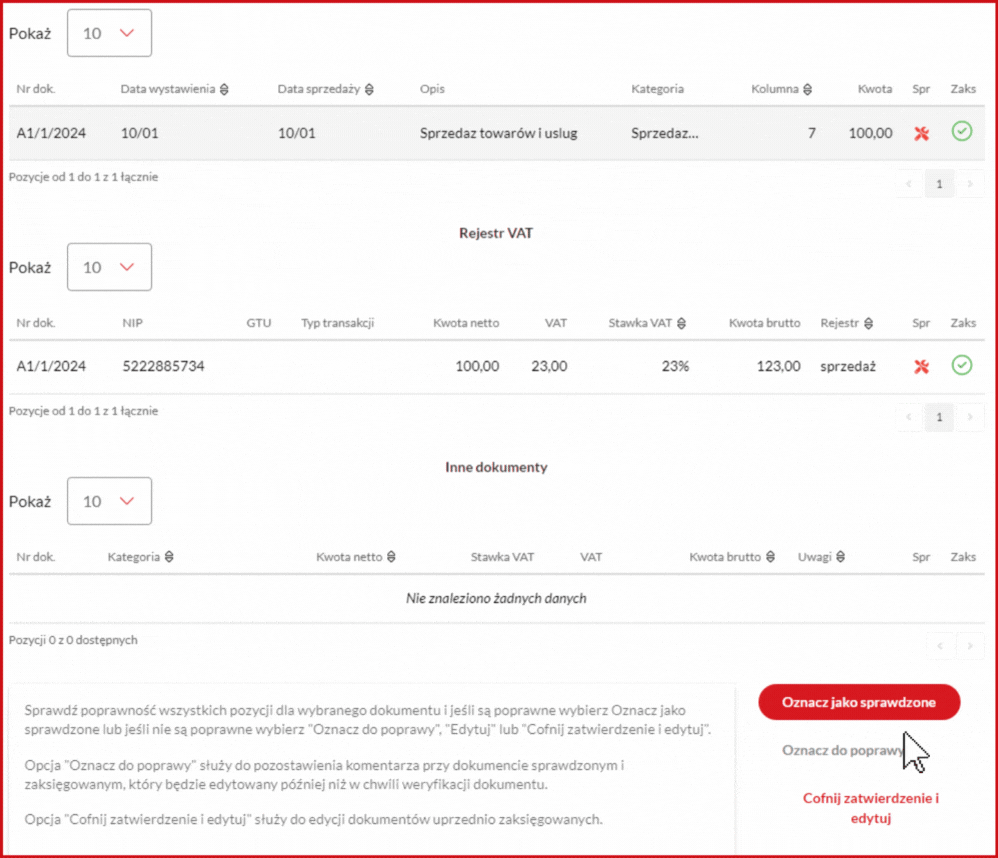Sort Inne dokumenty by Uwagi
The image size is (998, 858).
[821, 557]
